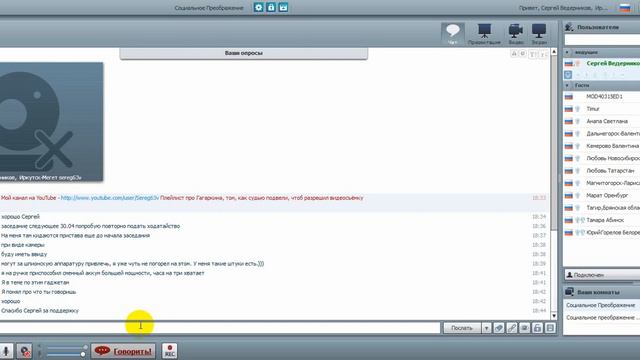Viewport: 640px width, 360px height.
Task: Click the blue shield icon under the presenter
Action: click(x=568, y=75)
